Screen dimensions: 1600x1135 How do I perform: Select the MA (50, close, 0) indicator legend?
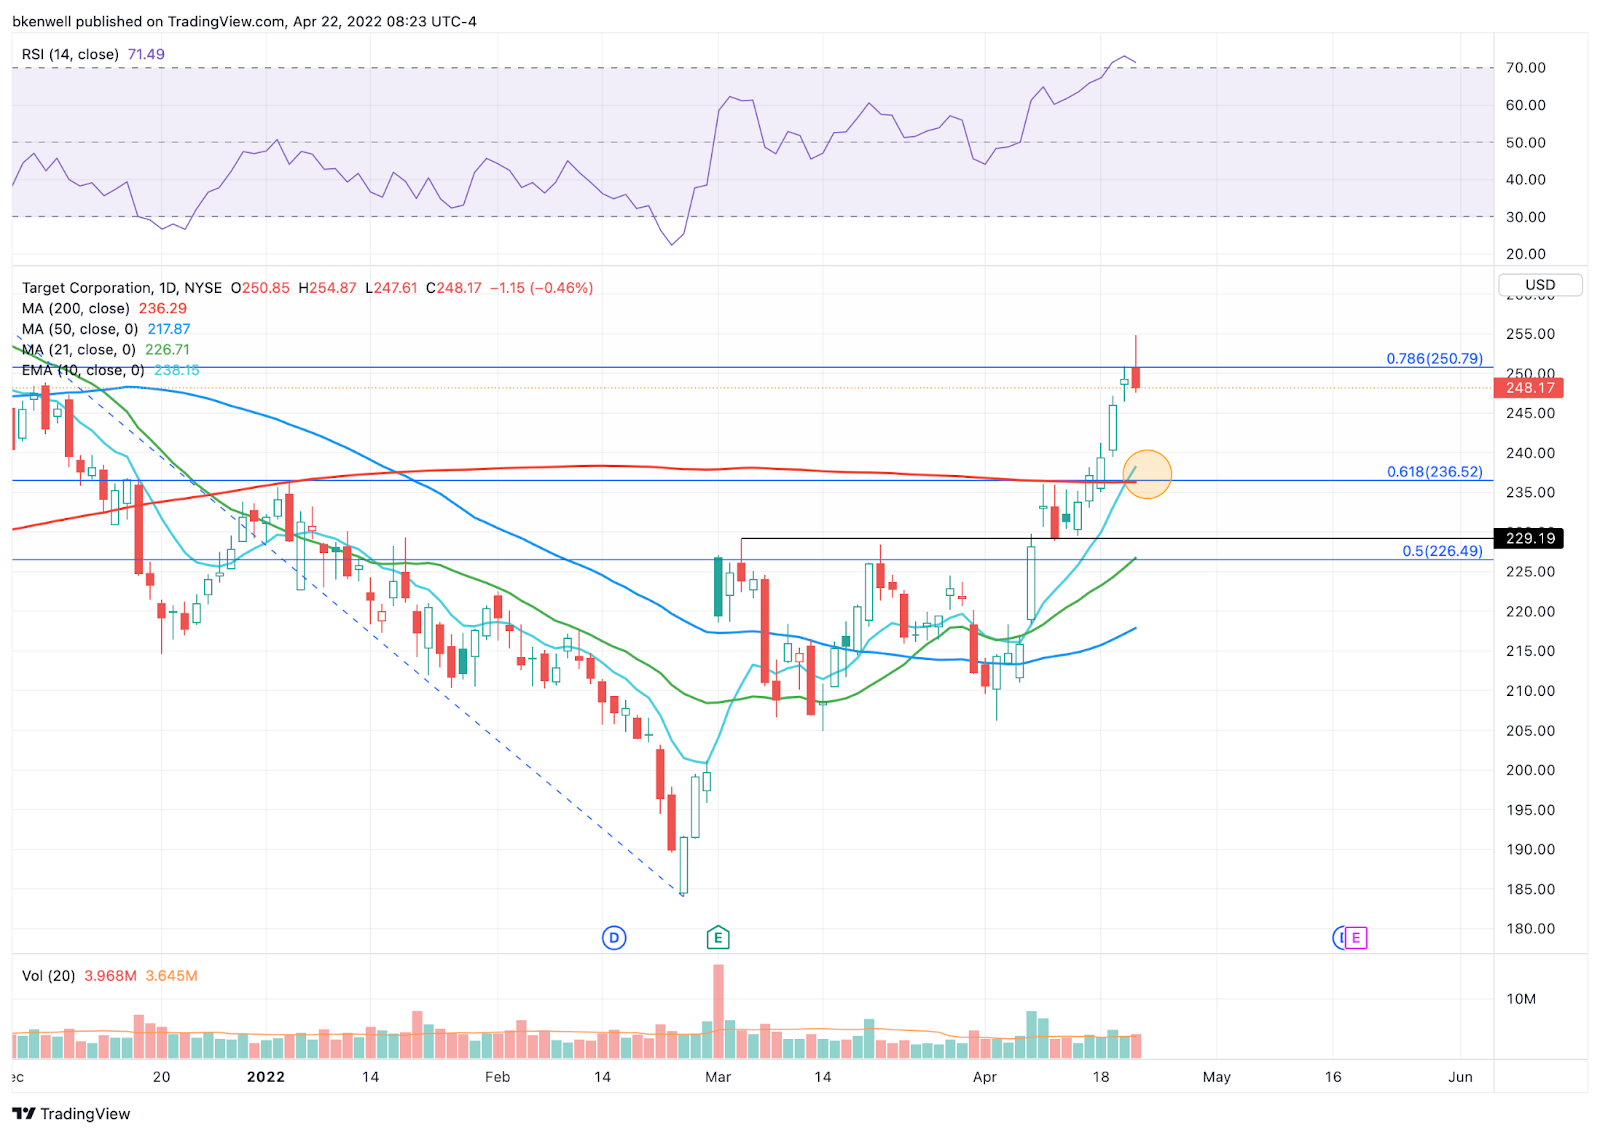[80, 329]
